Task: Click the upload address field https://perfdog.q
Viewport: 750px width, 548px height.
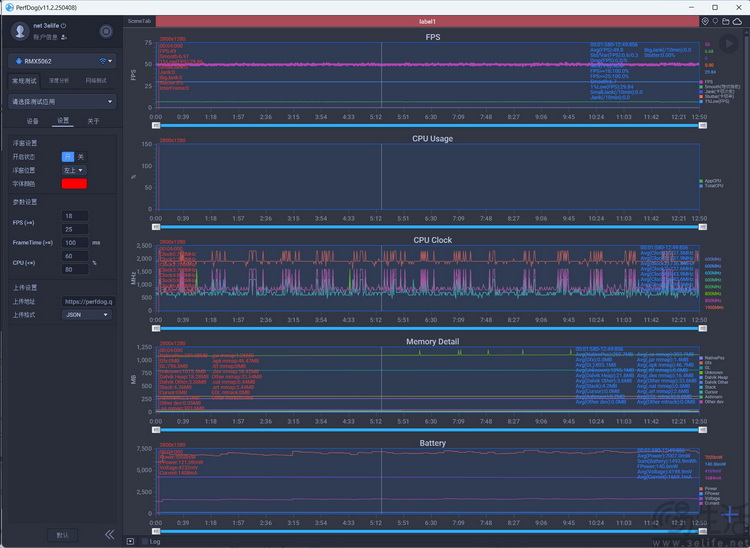Action: click(x=88, y=301)
